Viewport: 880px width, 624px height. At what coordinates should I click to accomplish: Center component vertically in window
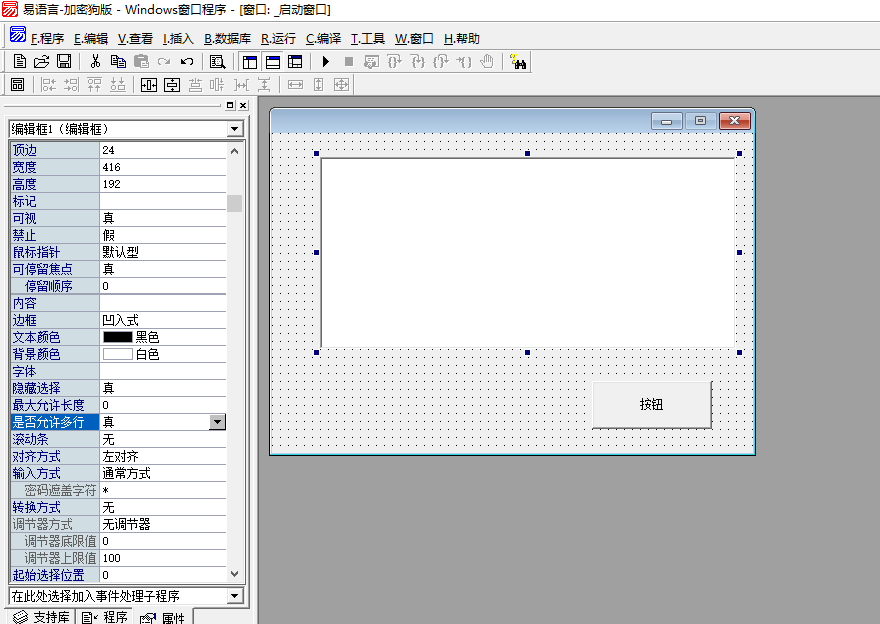coord(172,85)
